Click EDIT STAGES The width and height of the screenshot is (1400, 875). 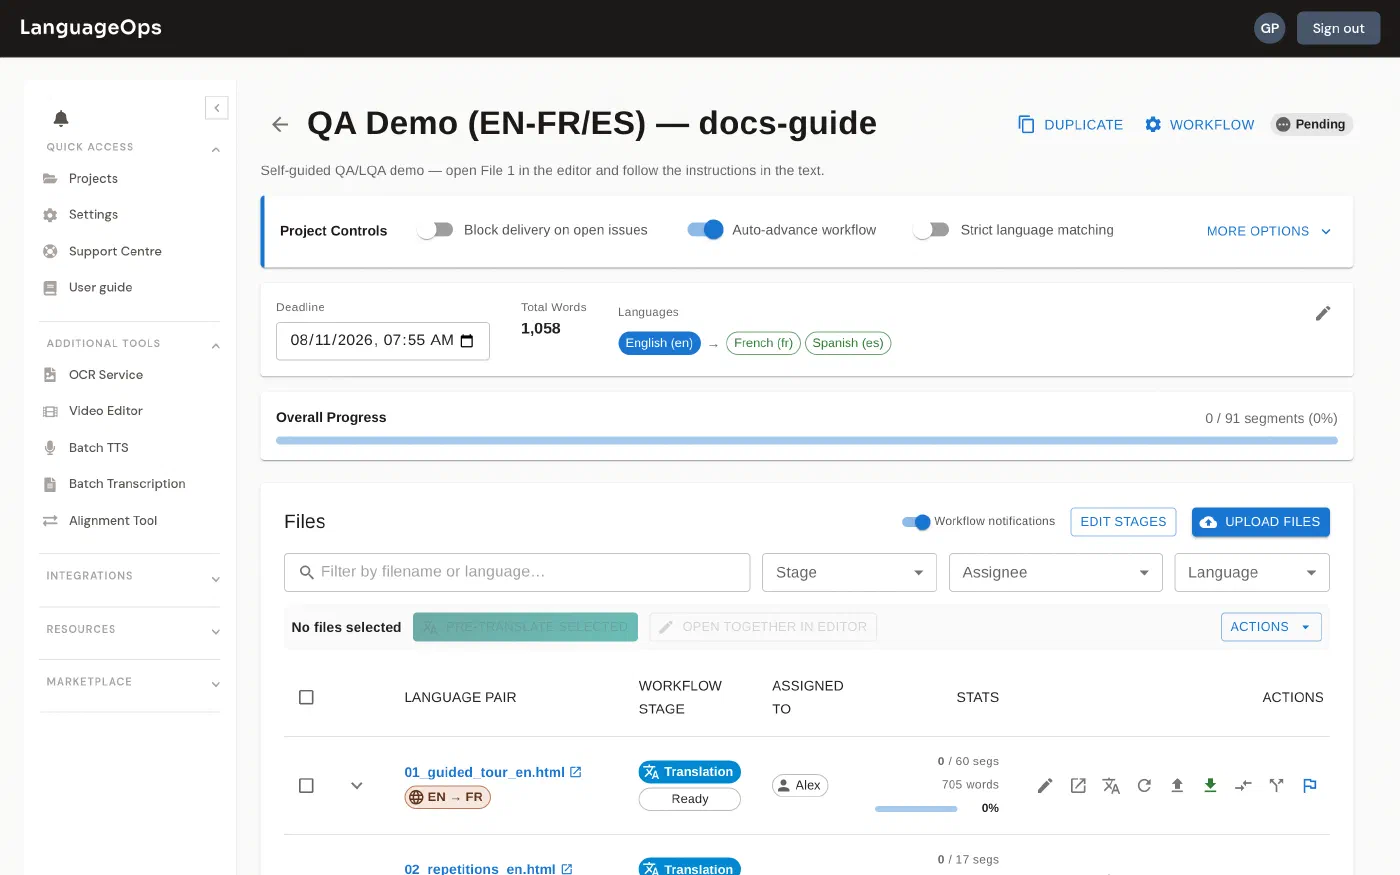pyautogui.click(x=1123, y=522)
